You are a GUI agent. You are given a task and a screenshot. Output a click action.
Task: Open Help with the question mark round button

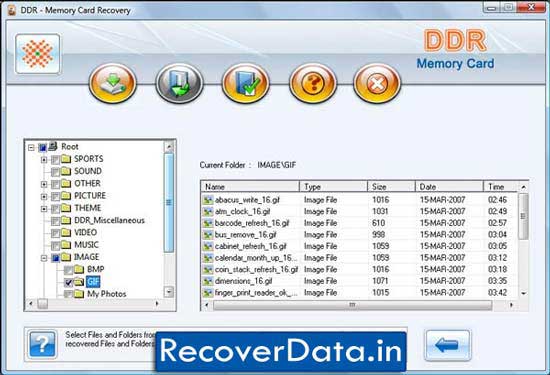312,83
